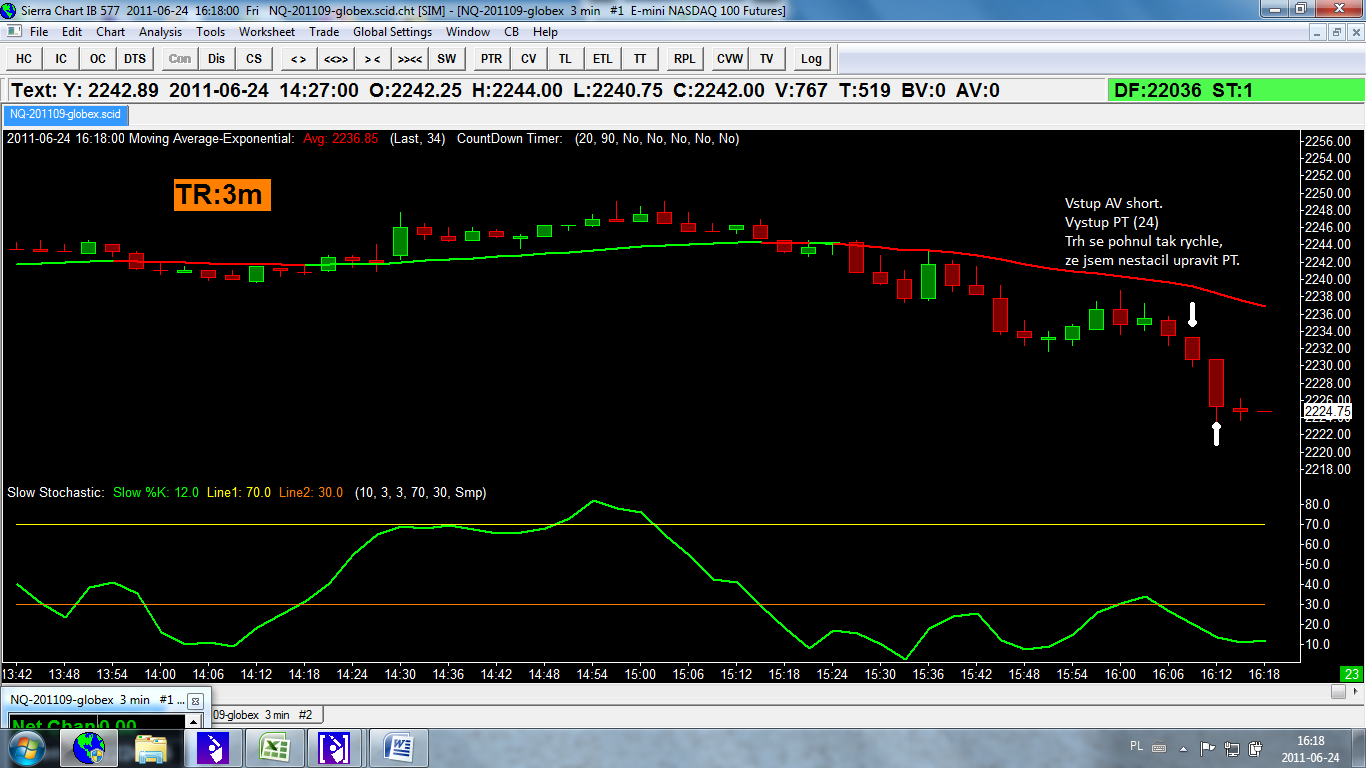Viewport: 1366px width, 768px height.
Task: Open Excel from the taskbar
Action: click(x=274, y=747)
